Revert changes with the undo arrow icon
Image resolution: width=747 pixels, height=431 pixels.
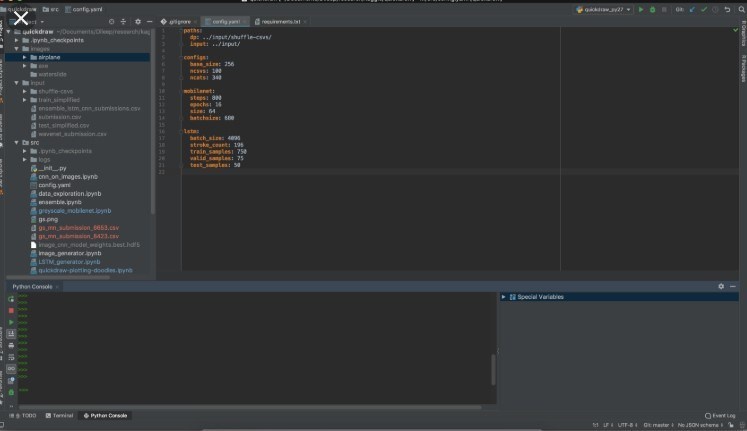(x=727, y=10)
